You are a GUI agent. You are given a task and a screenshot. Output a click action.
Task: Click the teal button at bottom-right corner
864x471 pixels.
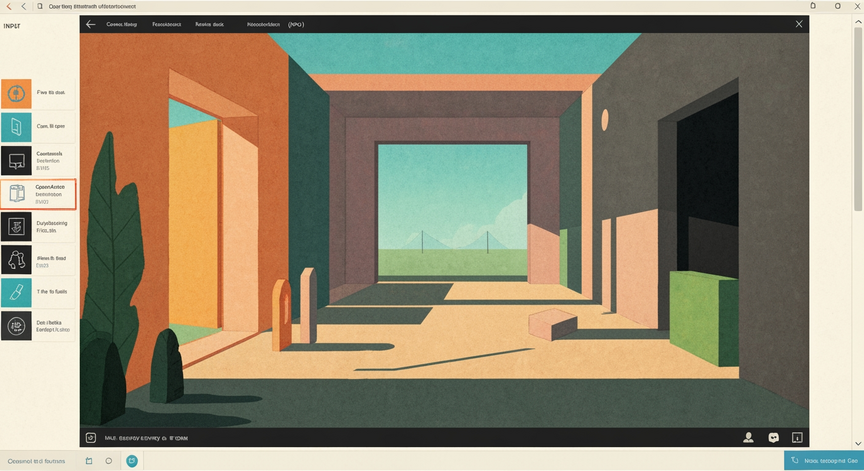pyautogui.click(x=824, y=461)
